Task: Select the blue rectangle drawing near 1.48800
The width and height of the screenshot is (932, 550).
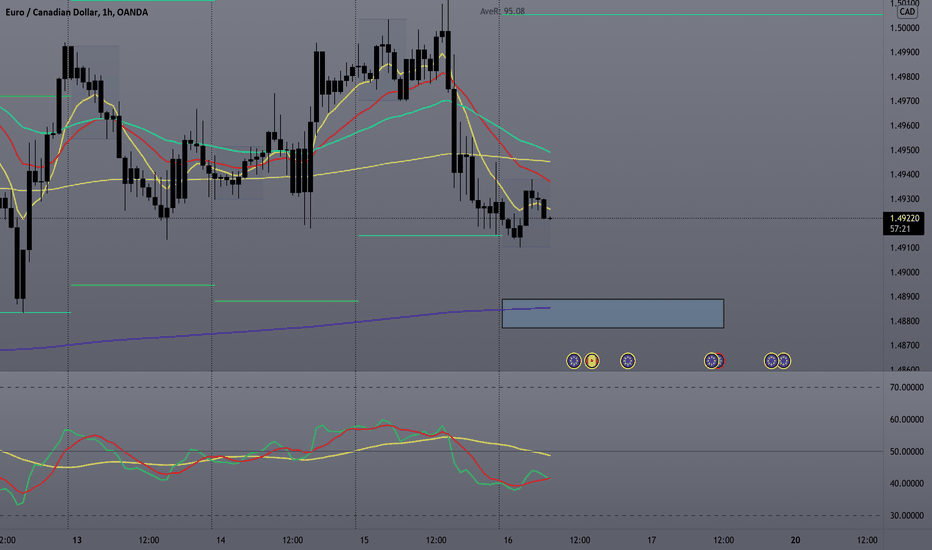Action: (613, 313)
